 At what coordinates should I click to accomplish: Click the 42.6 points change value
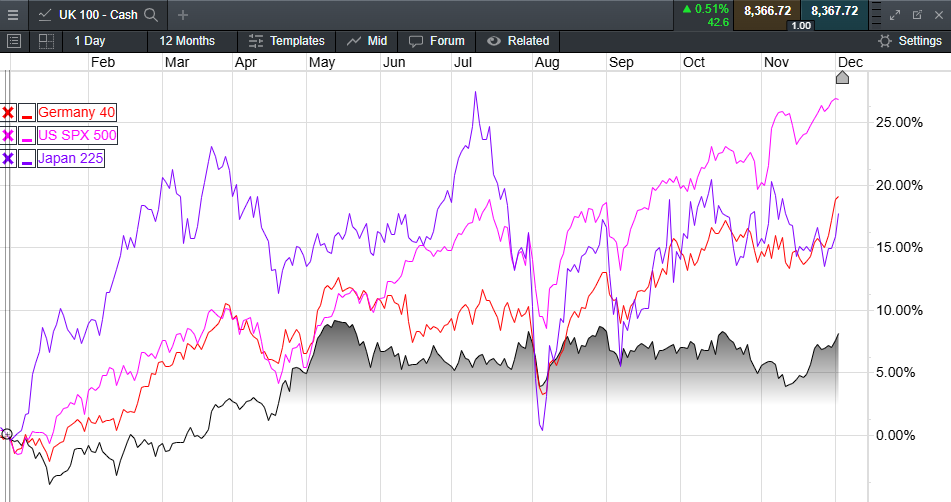(x=718, y=22)
